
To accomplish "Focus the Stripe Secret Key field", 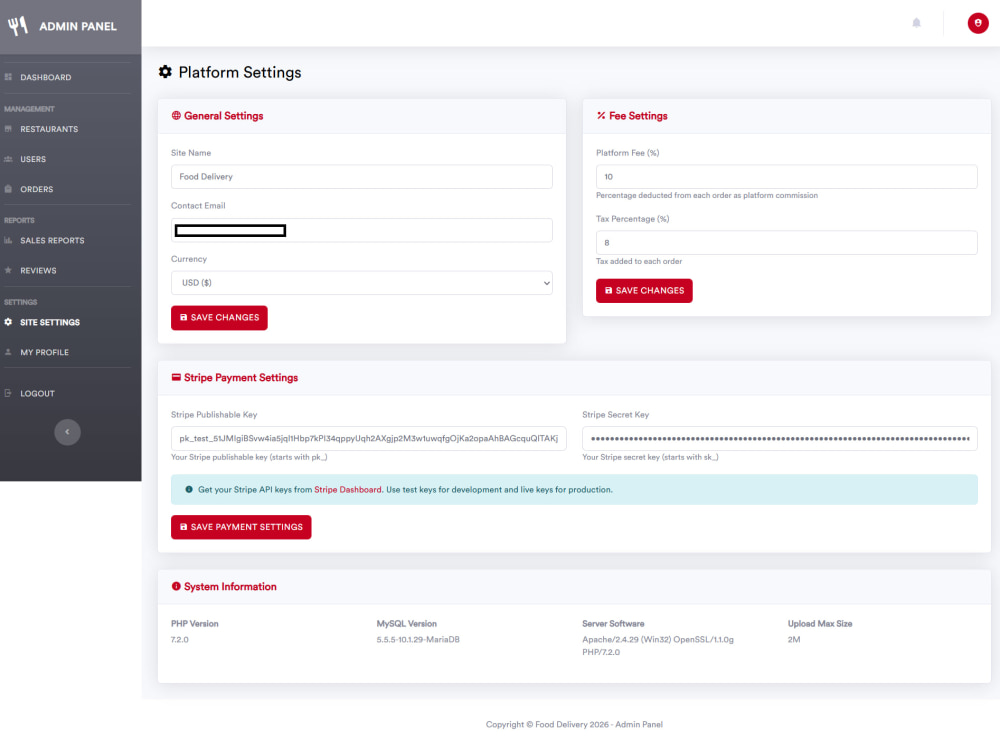I will (x=780, y=438).
